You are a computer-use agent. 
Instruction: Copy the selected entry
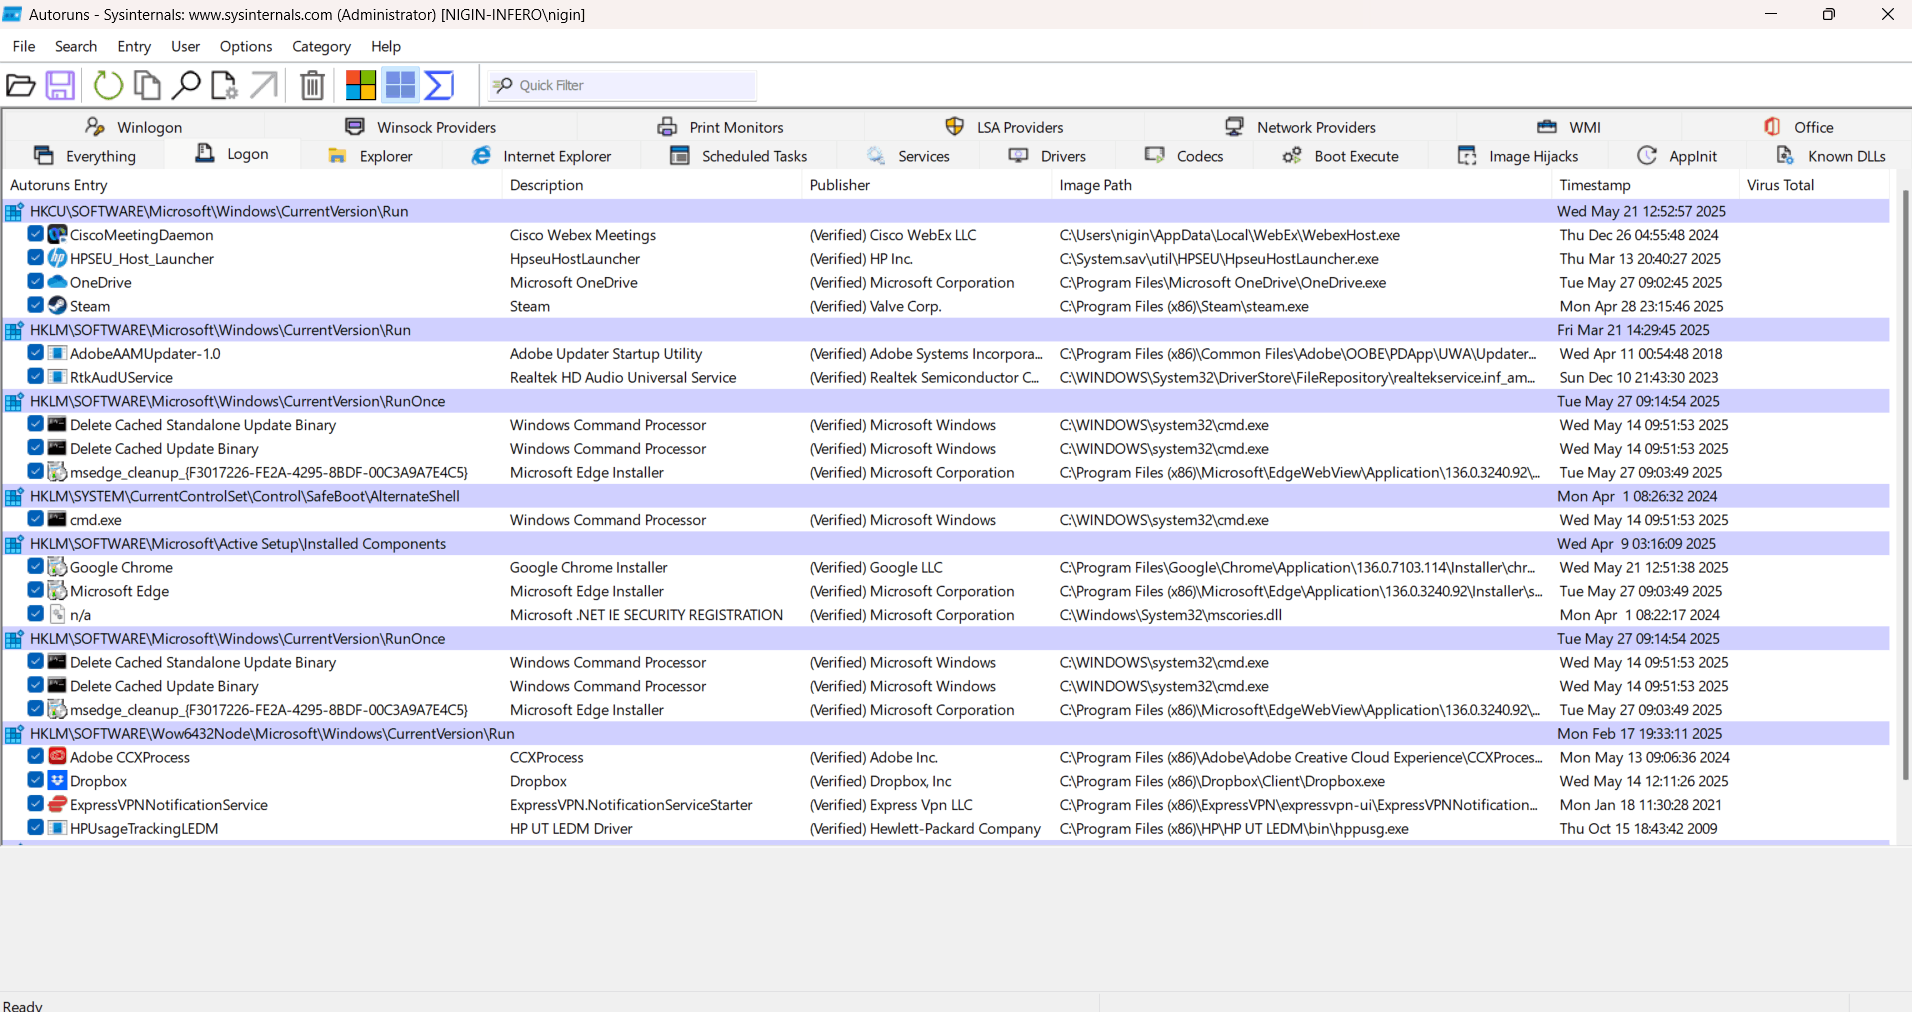point(147,85)
